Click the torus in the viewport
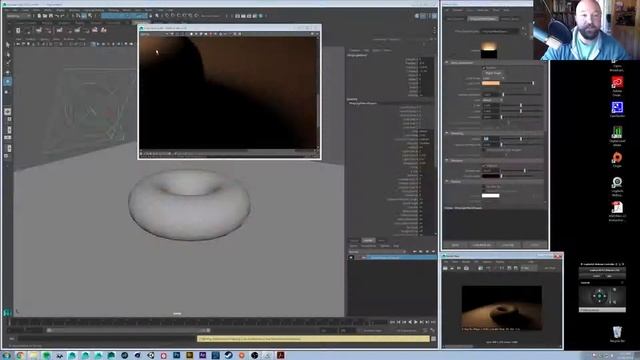Screen dimensions: 640x360 click(189, 204)
